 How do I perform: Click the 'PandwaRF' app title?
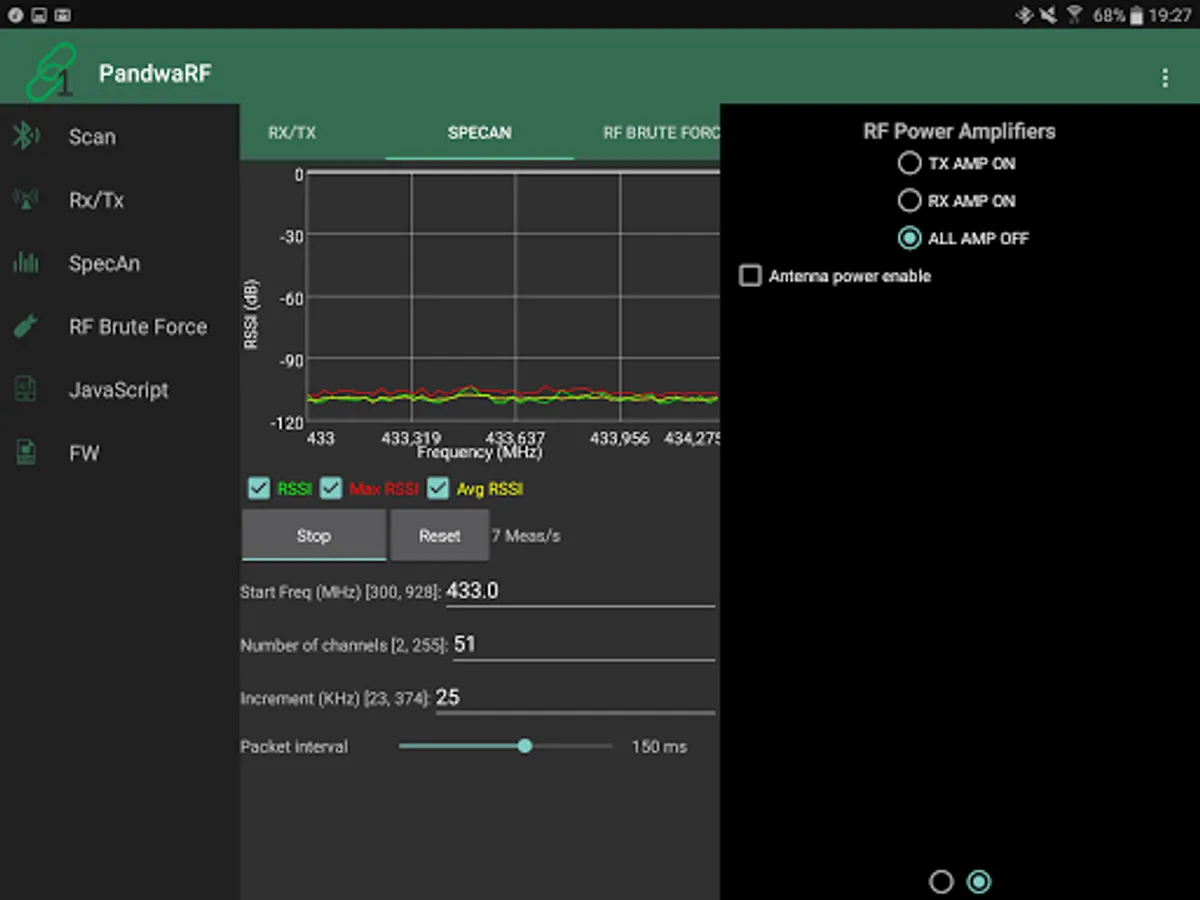155,73
